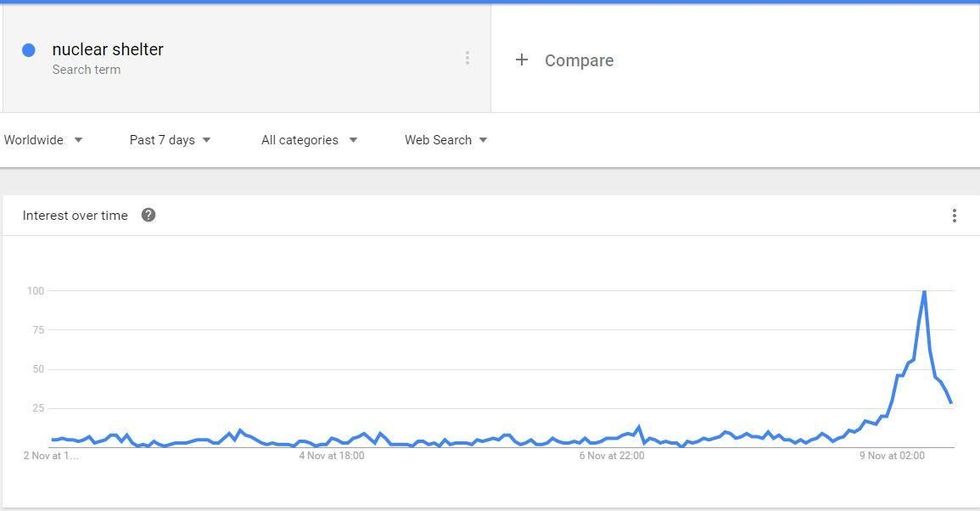Open the Interest over time help icon
Screen dimensions: 980x511
pos(148,215)
